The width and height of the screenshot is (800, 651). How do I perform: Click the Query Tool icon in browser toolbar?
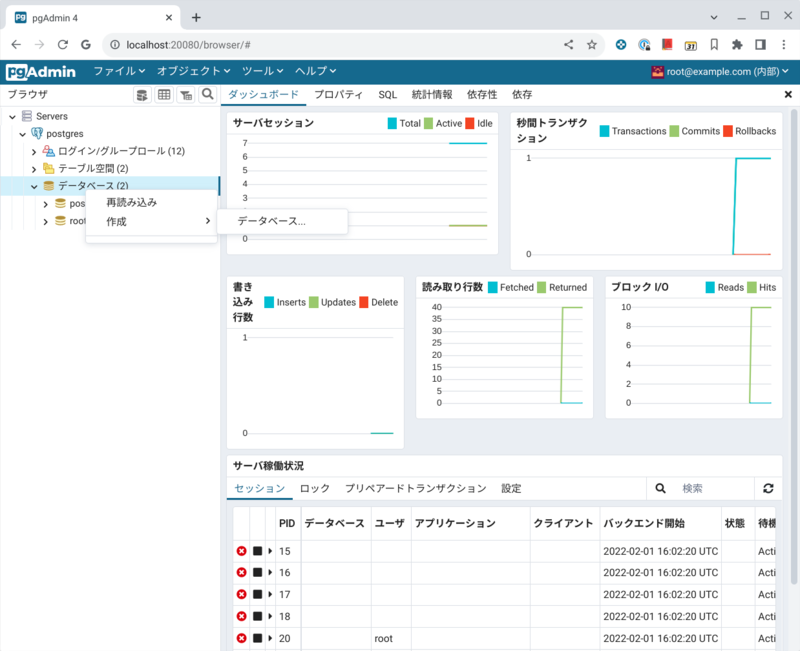tap(142, 95)
